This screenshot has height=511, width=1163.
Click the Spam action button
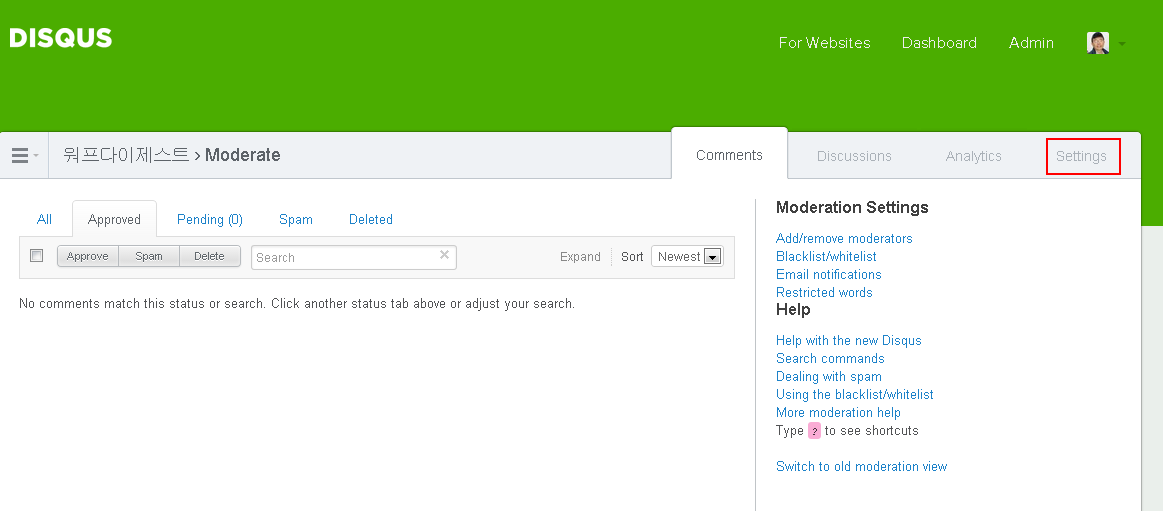coord(149,256)
